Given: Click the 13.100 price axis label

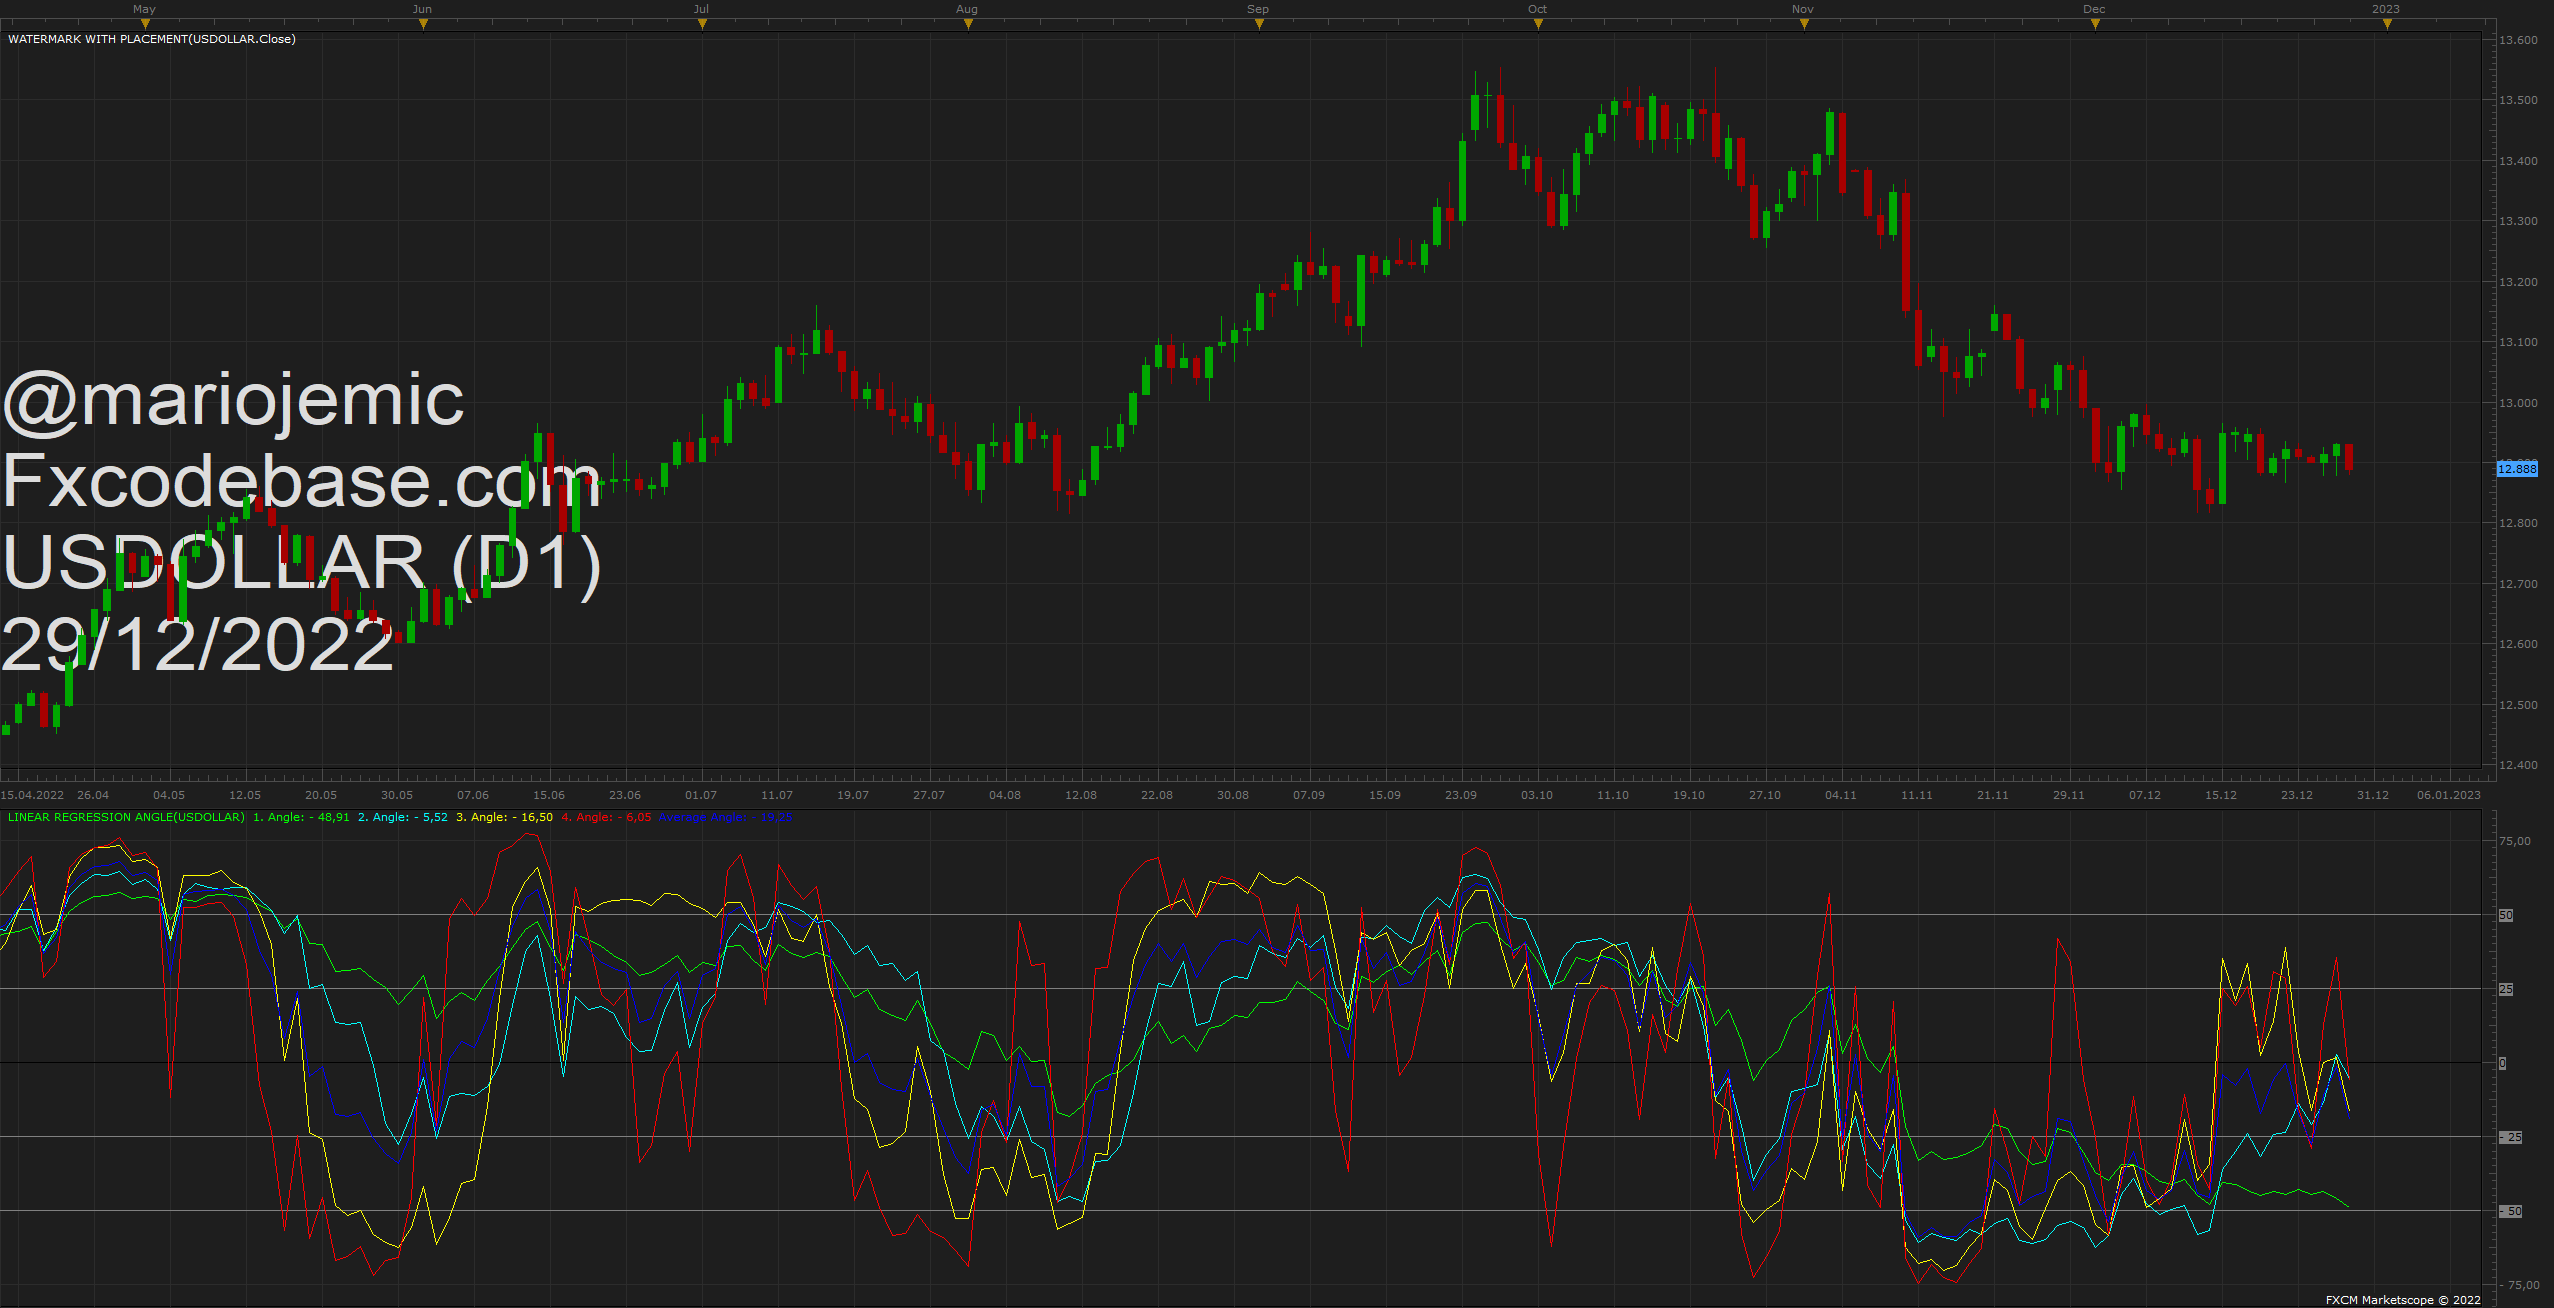Looking at the screenshot, I should tap(2518, 342).
